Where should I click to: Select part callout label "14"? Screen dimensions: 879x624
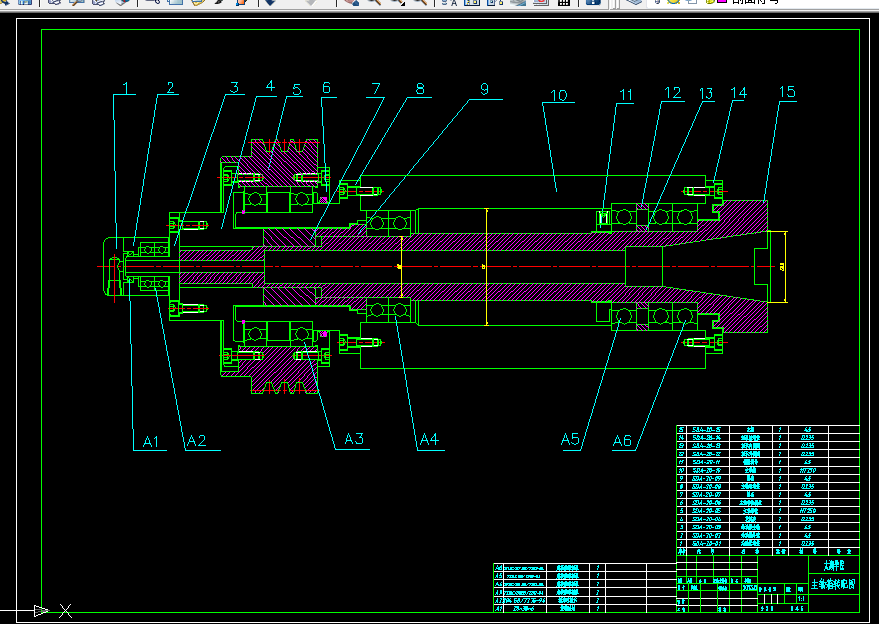click(739, 93)
